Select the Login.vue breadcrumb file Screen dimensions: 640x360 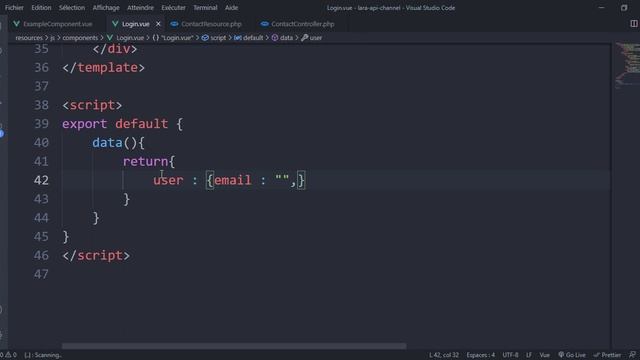point(126,38)
